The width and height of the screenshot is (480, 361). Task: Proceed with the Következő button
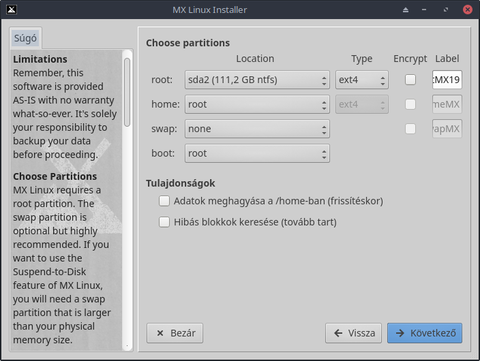coord(425,333)
